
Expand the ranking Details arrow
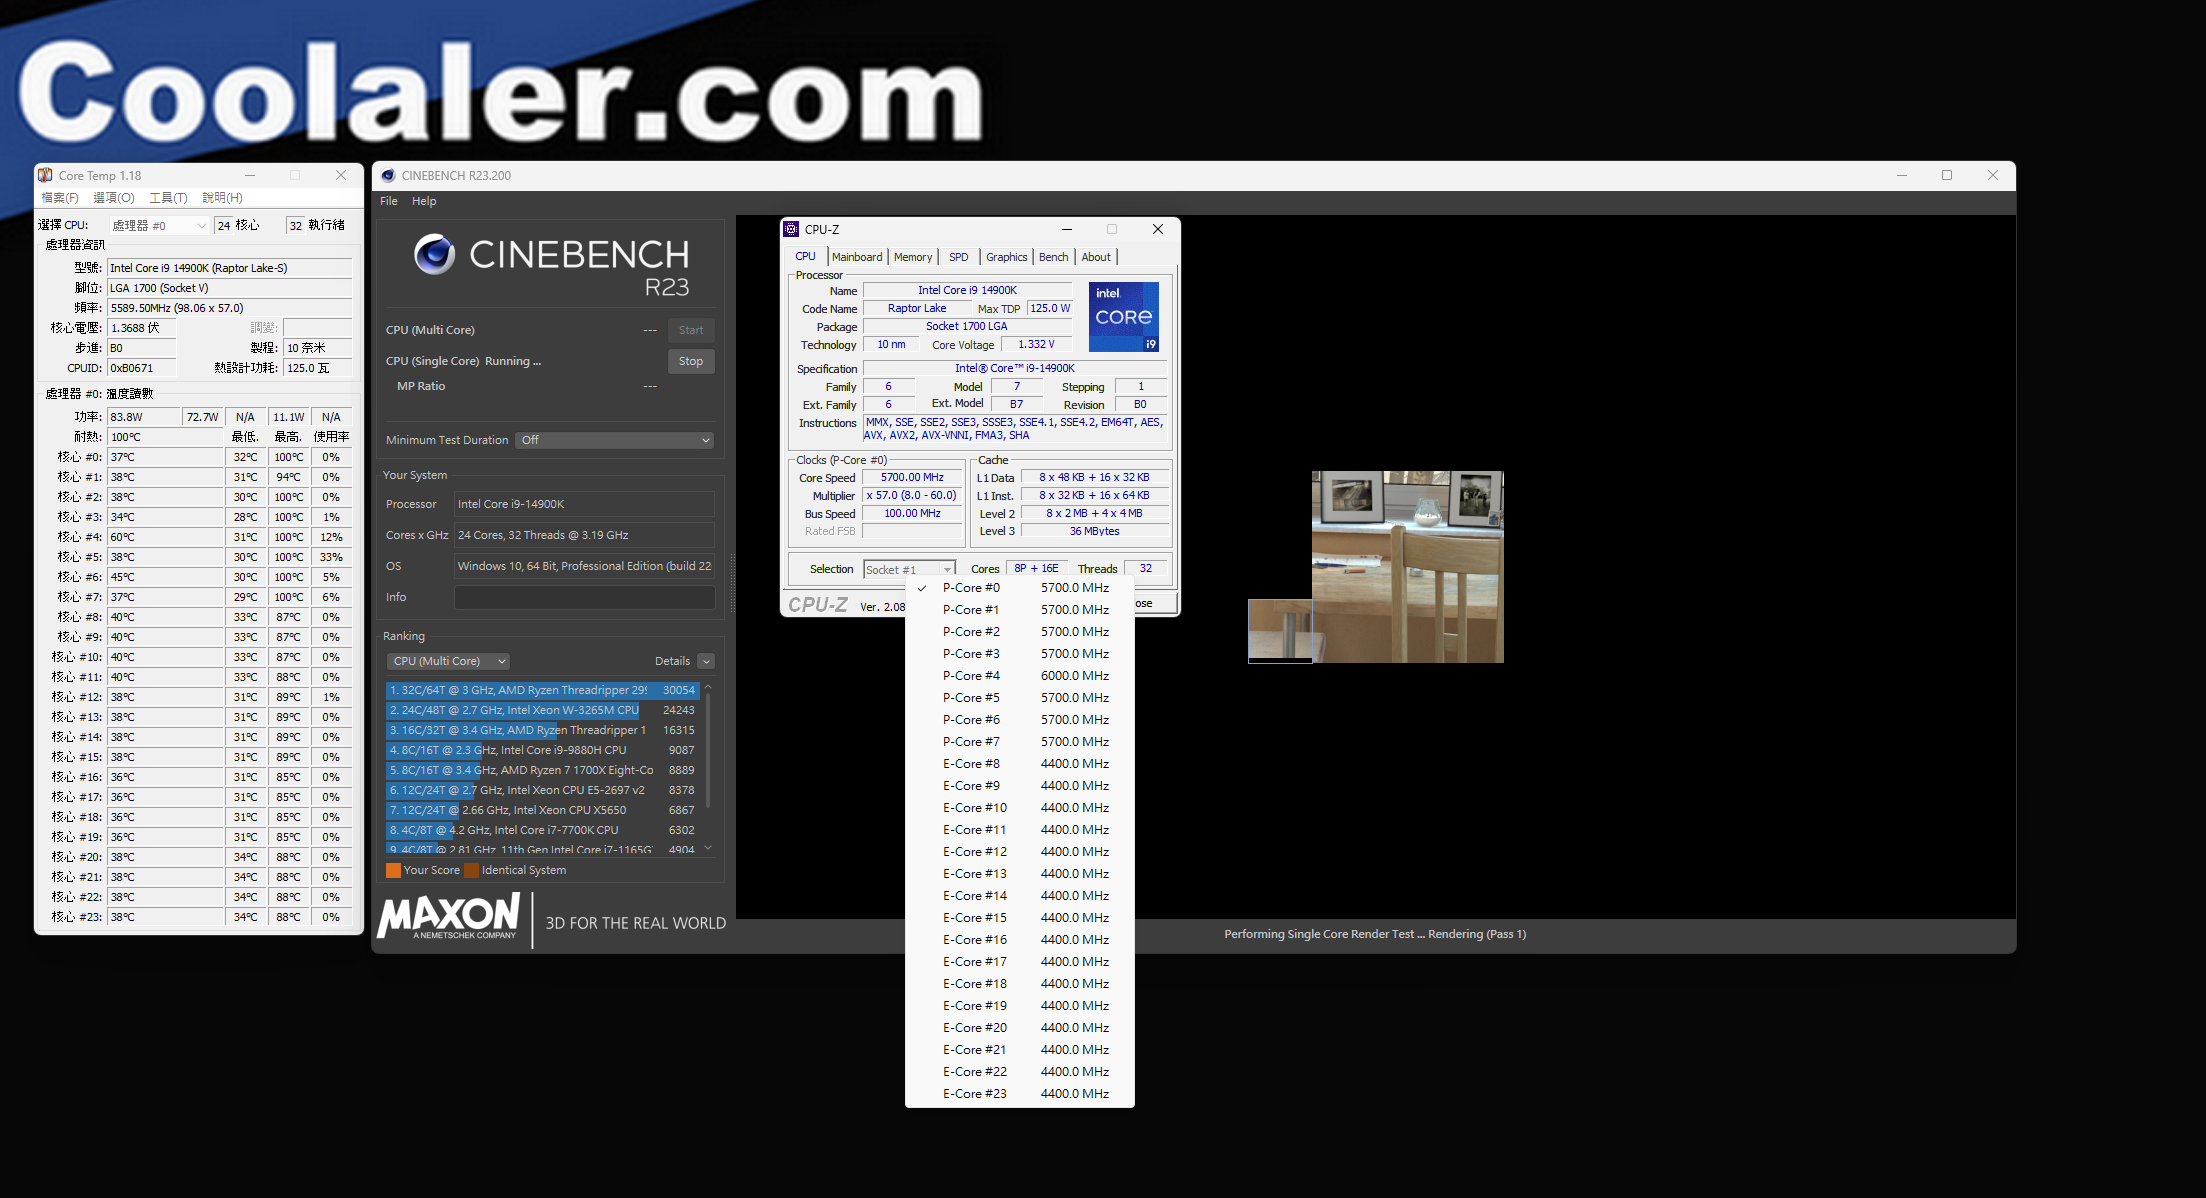pos(706,661)
